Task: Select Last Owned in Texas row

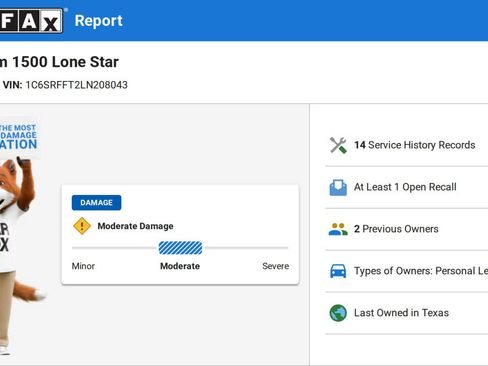Action: pyautogui.click(x=407, y=313)
